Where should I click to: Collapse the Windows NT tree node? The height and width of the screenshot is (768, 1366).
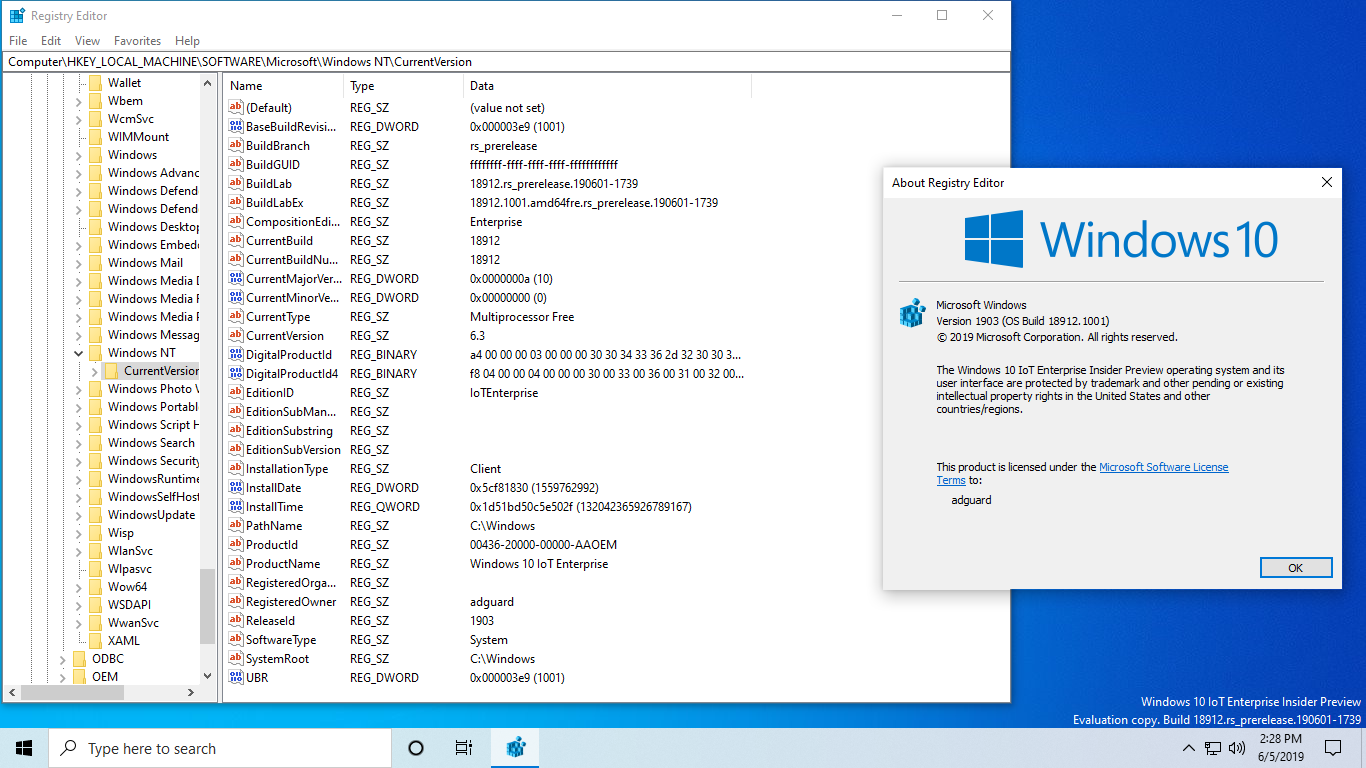point(79,353)
